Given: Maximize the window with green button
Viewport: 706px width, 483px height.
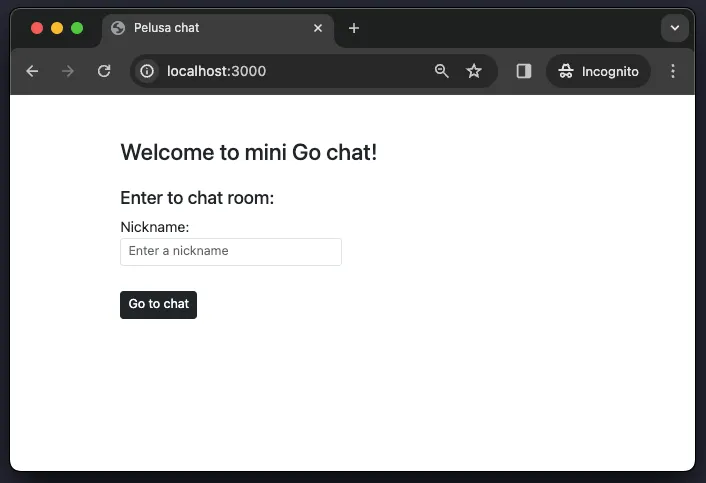Looking at the screenshot, I should point(77,28).
